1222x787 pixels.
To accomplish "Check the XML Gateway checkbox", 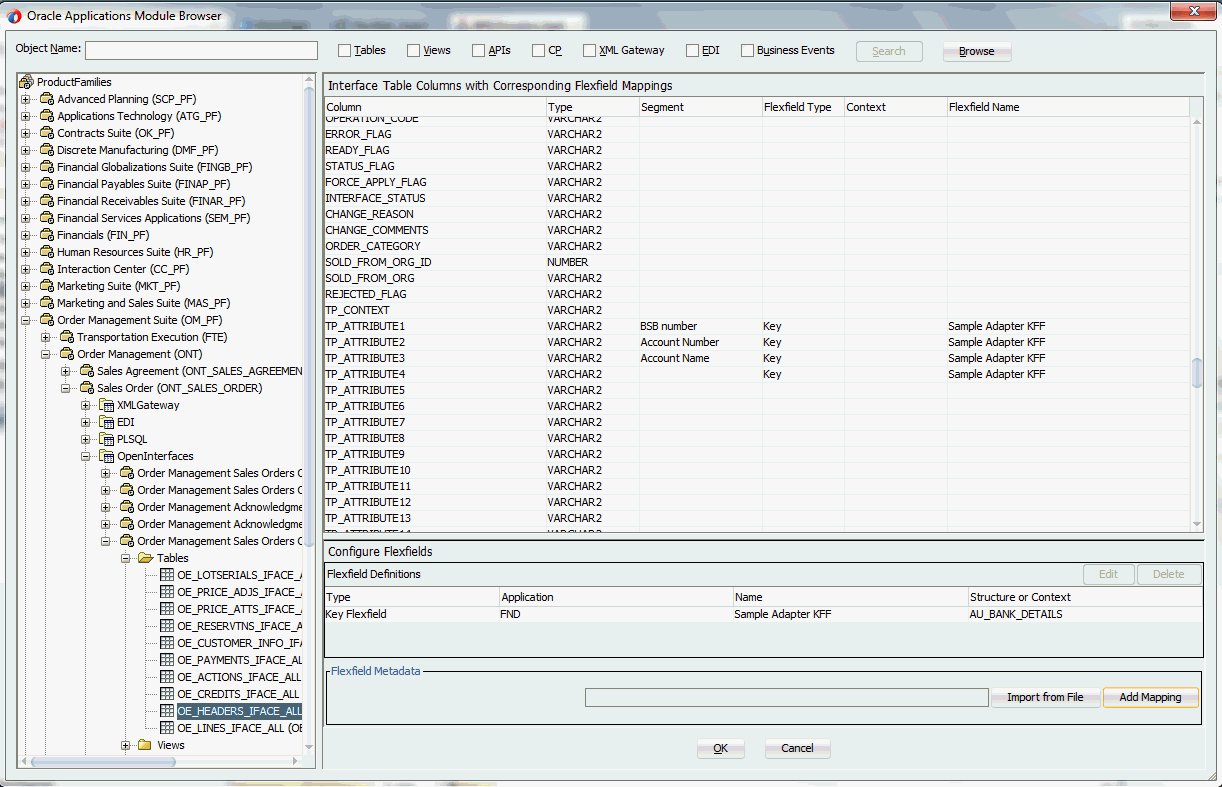I will pos(589,51).
